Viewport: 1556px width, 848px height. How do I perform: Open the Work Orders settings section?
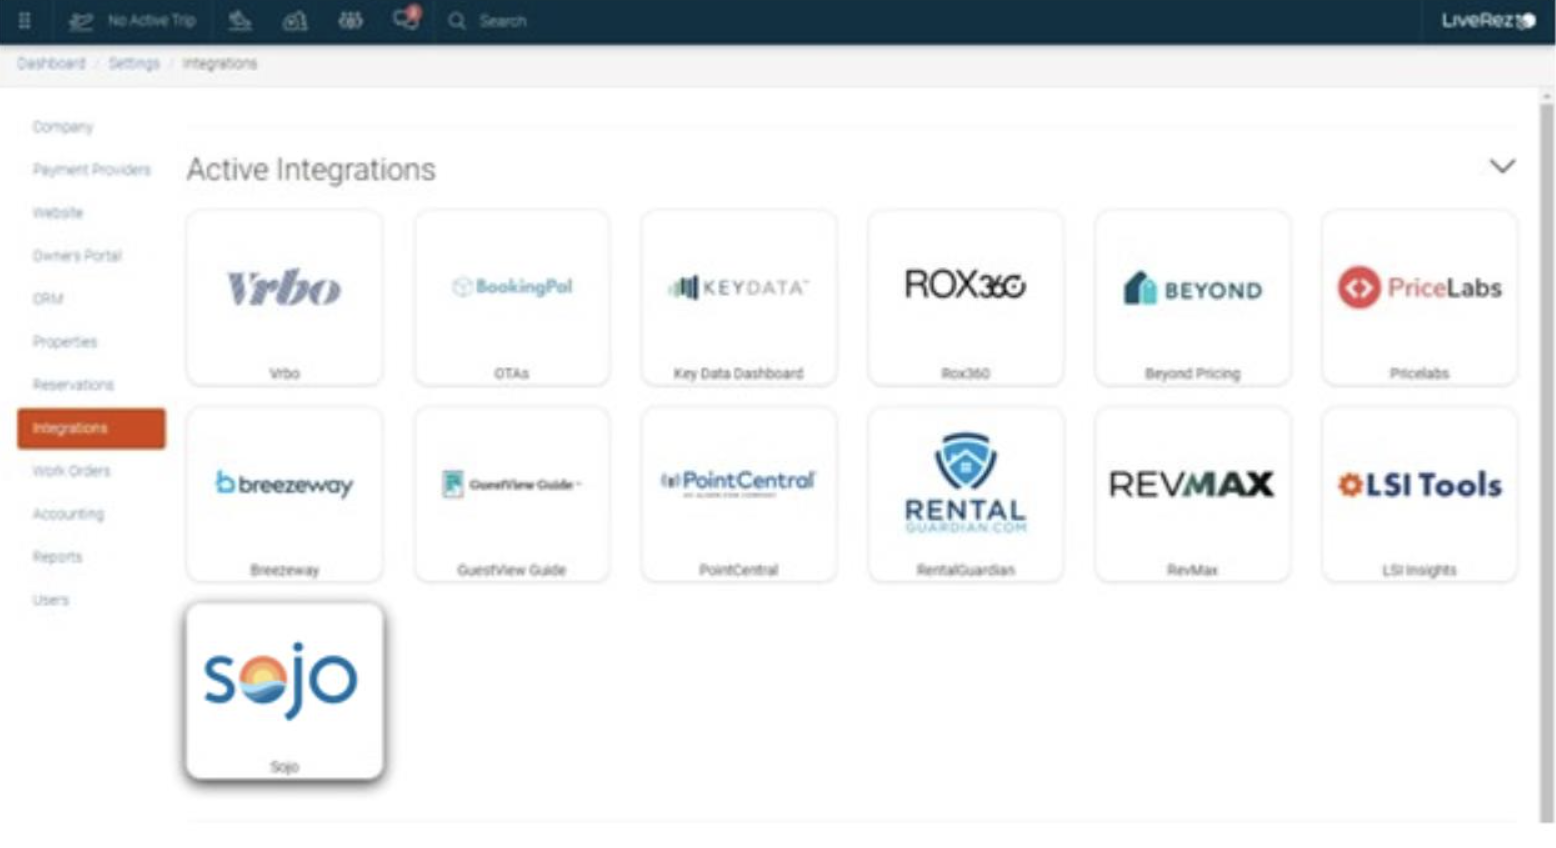71,471
